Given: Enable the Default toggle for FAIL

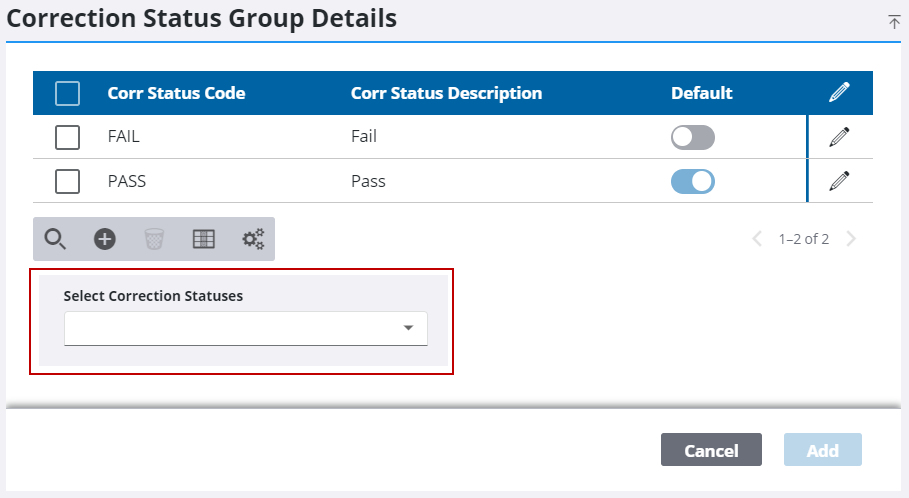Looking at the screenshot, I should click(x=692, y=137).
